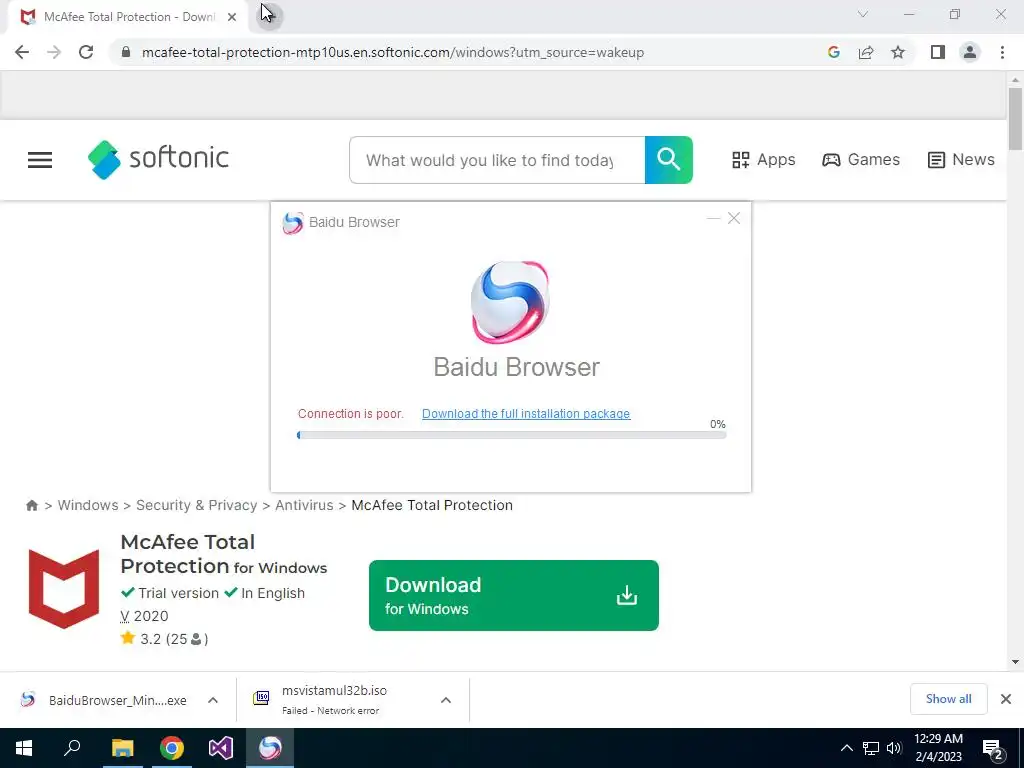
Task: Open Windows Start menu
Action: pyautogui.click(x=24, y=748)
